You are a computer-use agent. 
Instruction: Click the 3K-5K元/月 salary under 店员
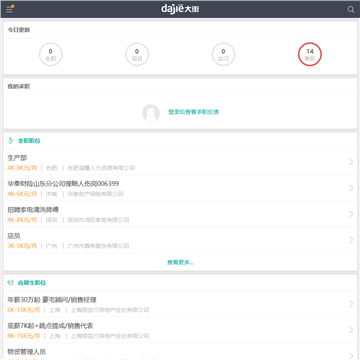pyautogui.click(x=22, y=246)
